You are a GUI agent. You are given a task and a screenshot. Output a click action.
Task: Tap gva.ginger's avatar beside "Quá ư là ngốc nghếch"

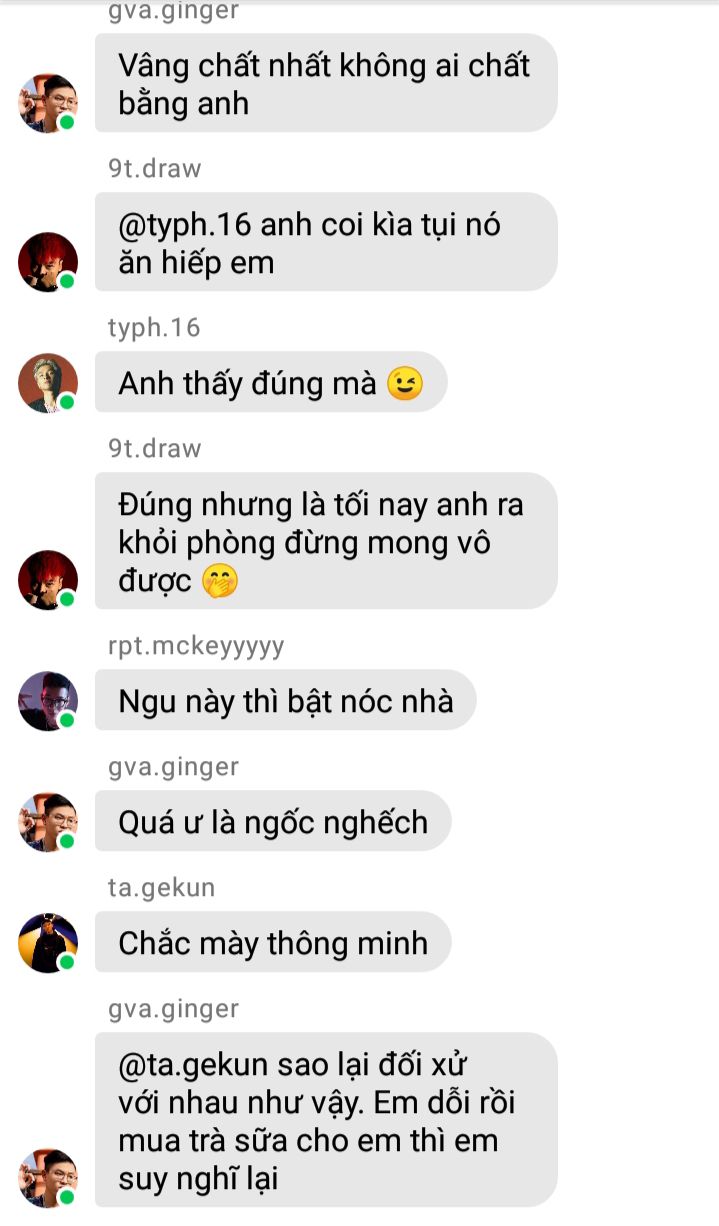(48, 822)
